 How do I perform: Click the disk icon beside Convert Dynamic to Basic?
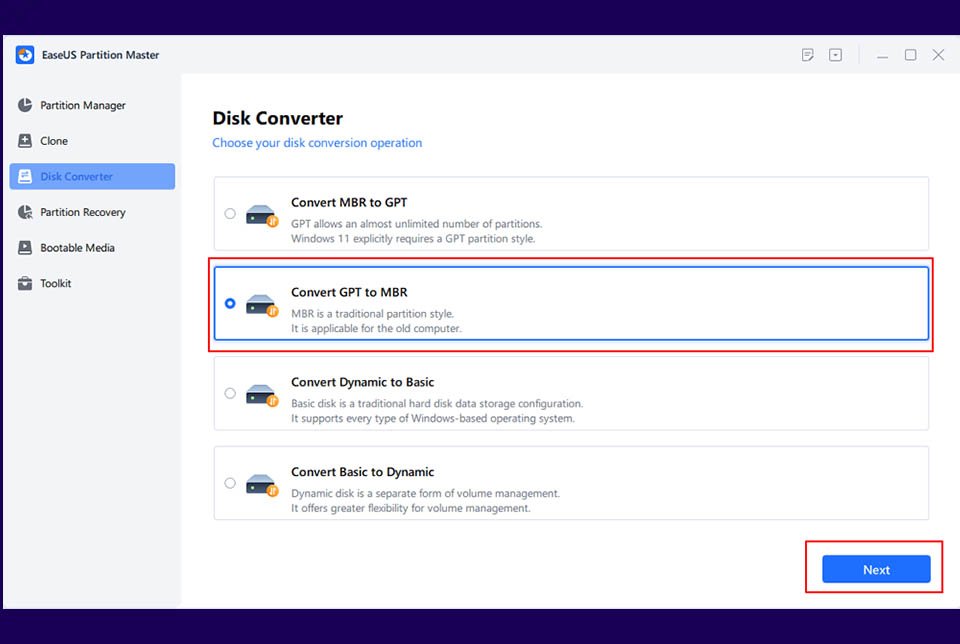tap(262, 395)
